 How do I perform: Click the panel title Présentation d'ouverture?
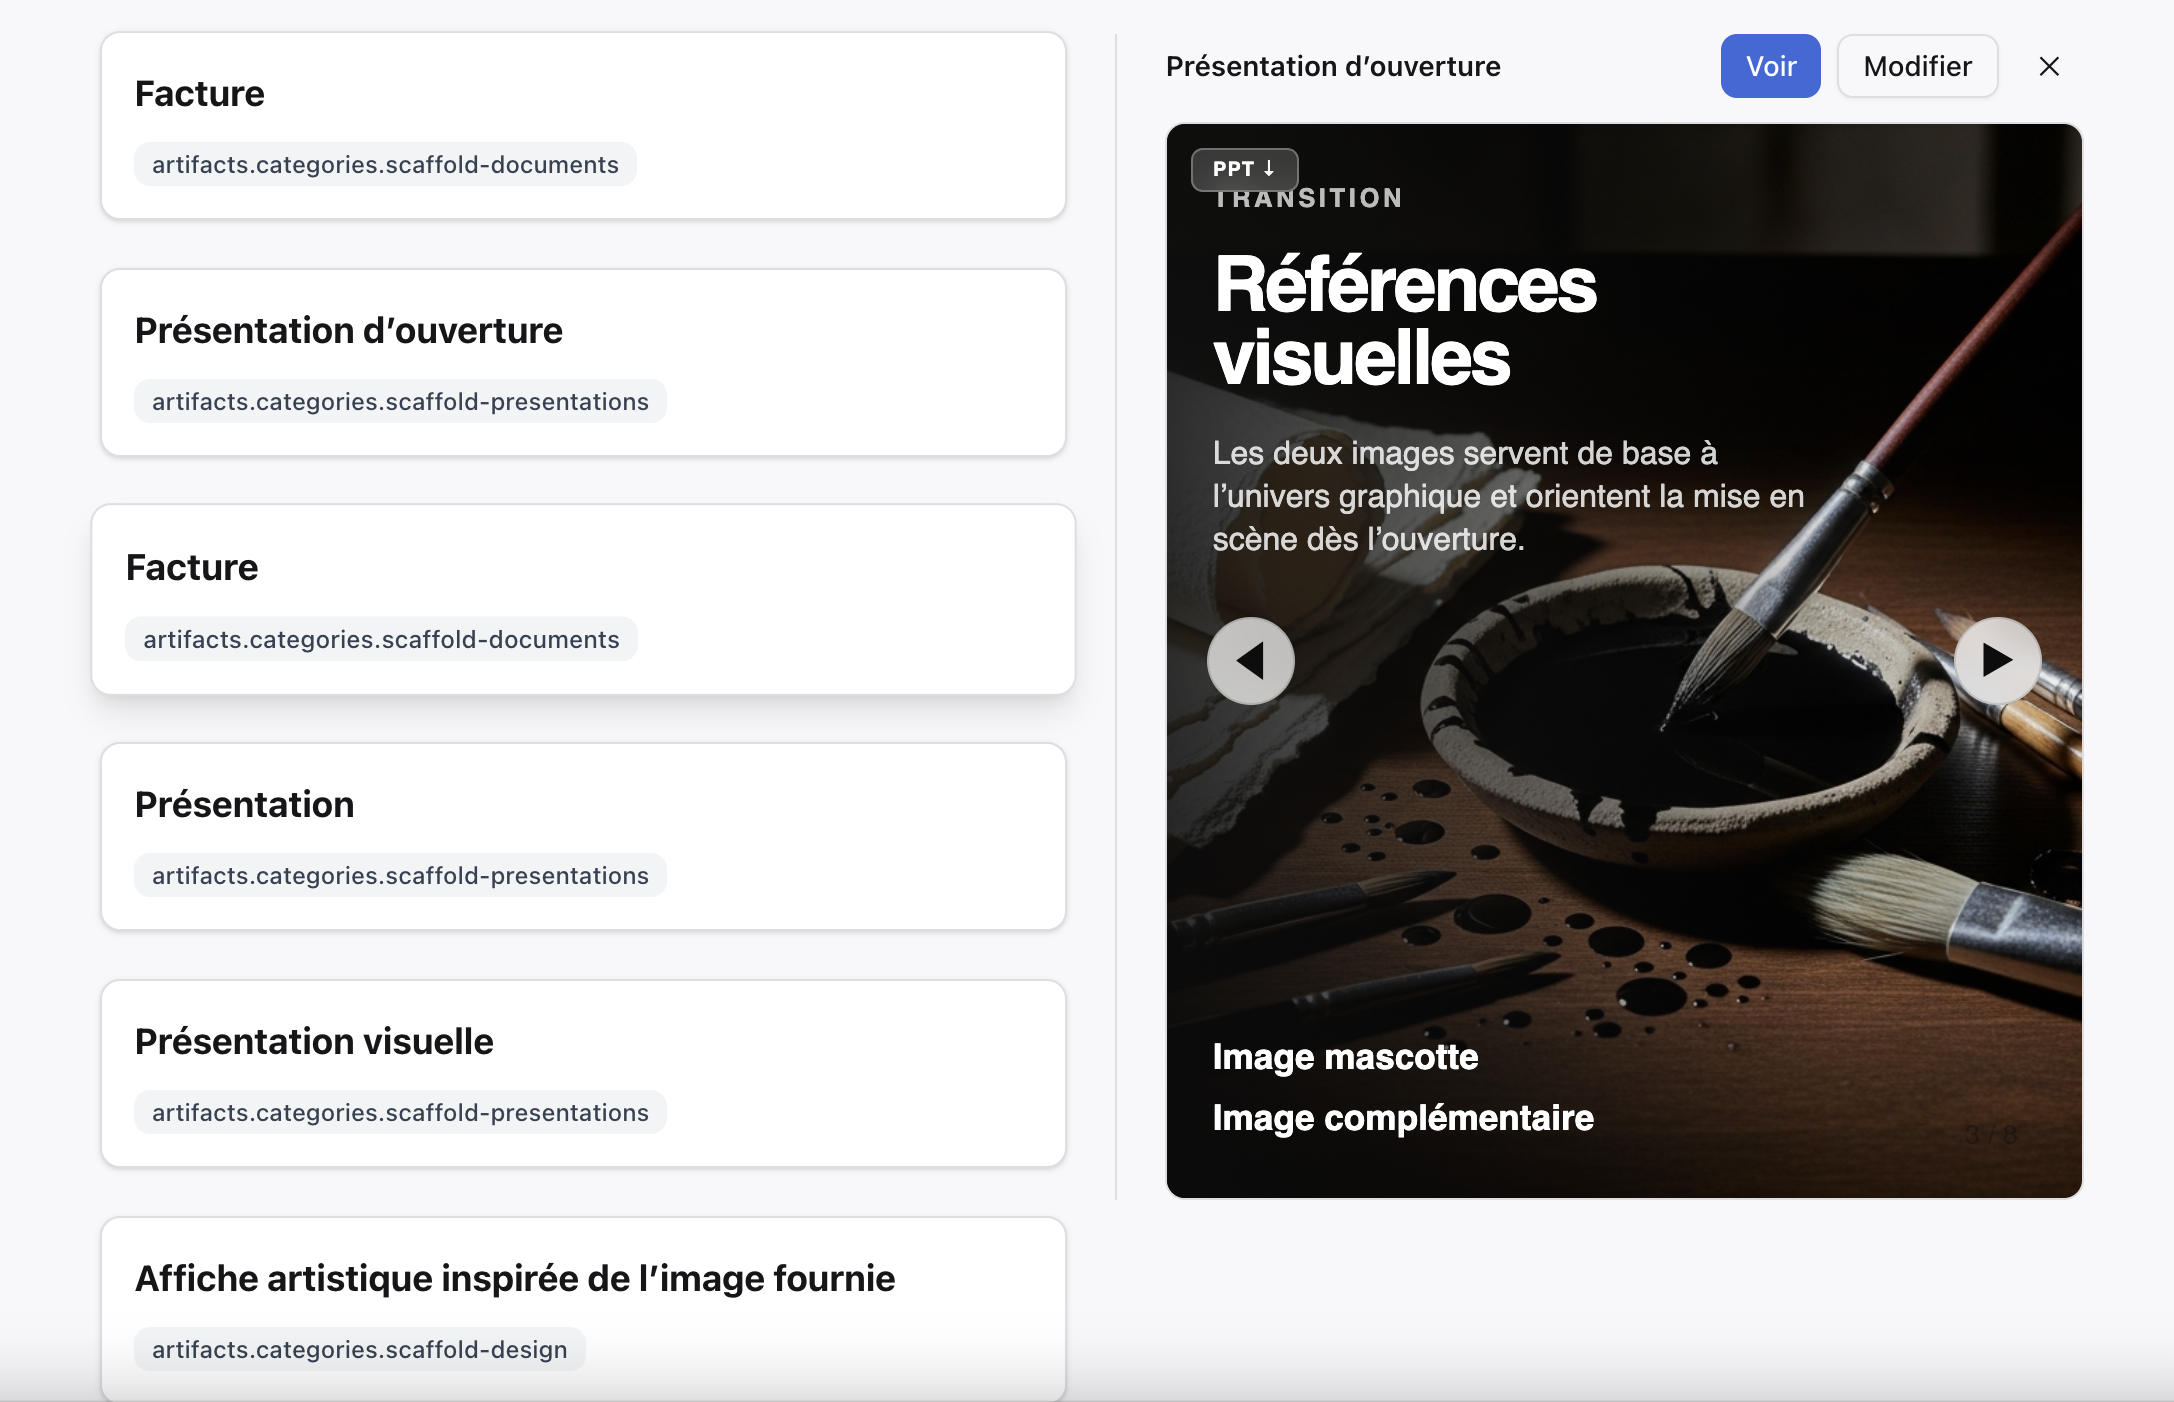(1333, 66)
